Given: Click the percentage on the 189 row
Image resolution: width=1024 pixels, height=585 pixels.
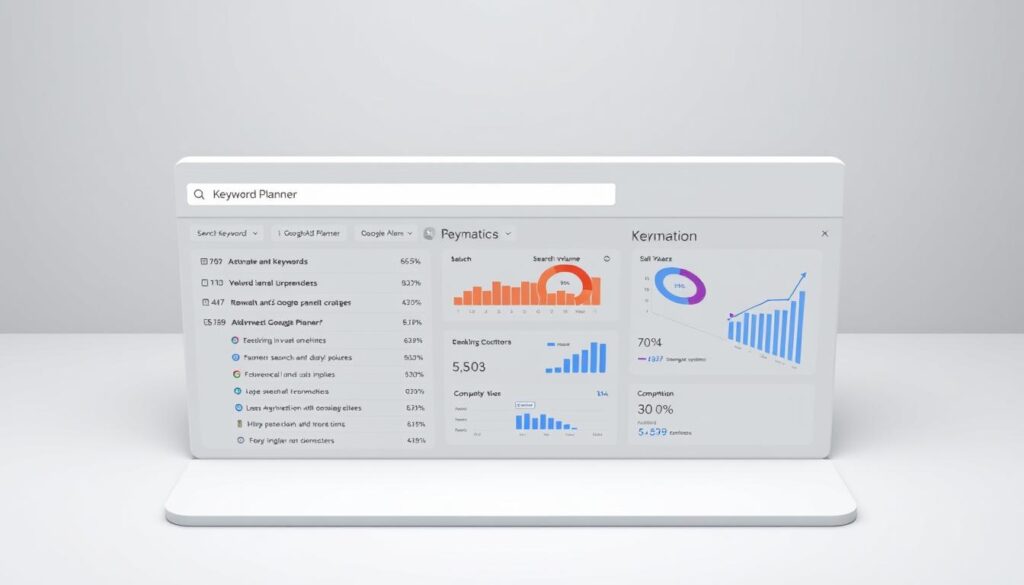Looking at the screenshot, I should coord(412,322).
